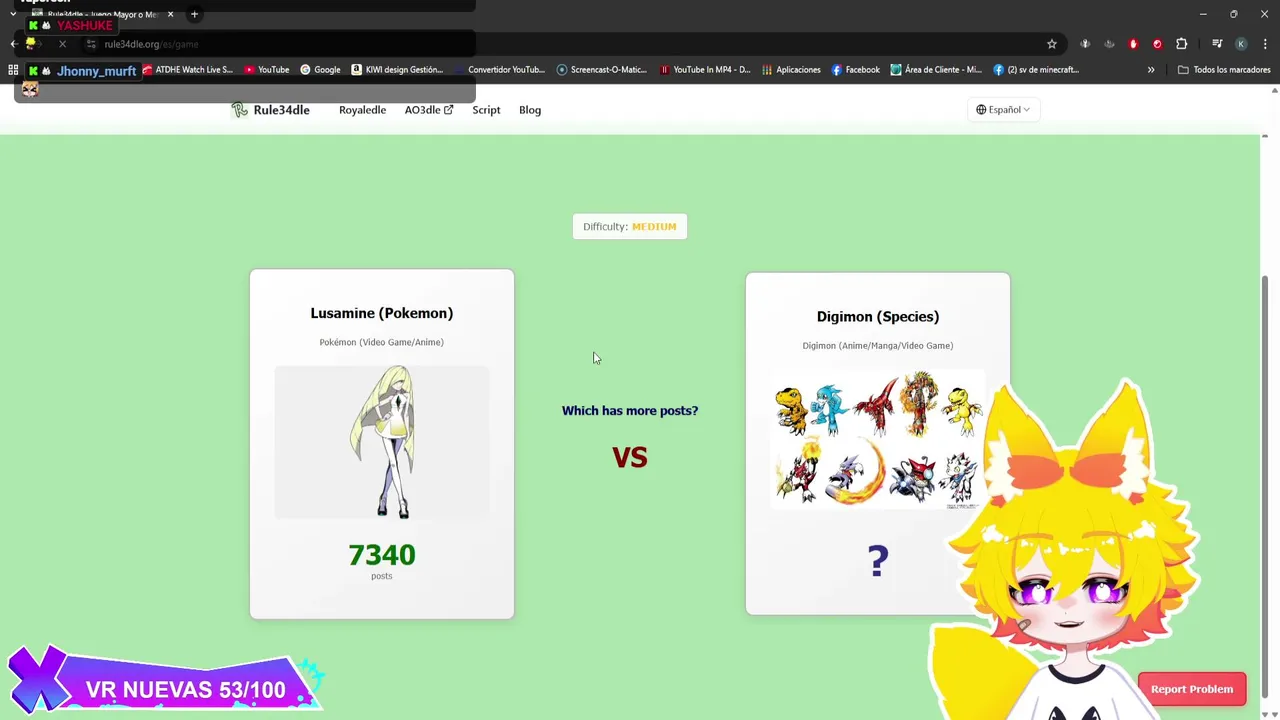Click the Digimon species image
The height and width of the screenshot is (720, 1280).
tap(878, 440)
